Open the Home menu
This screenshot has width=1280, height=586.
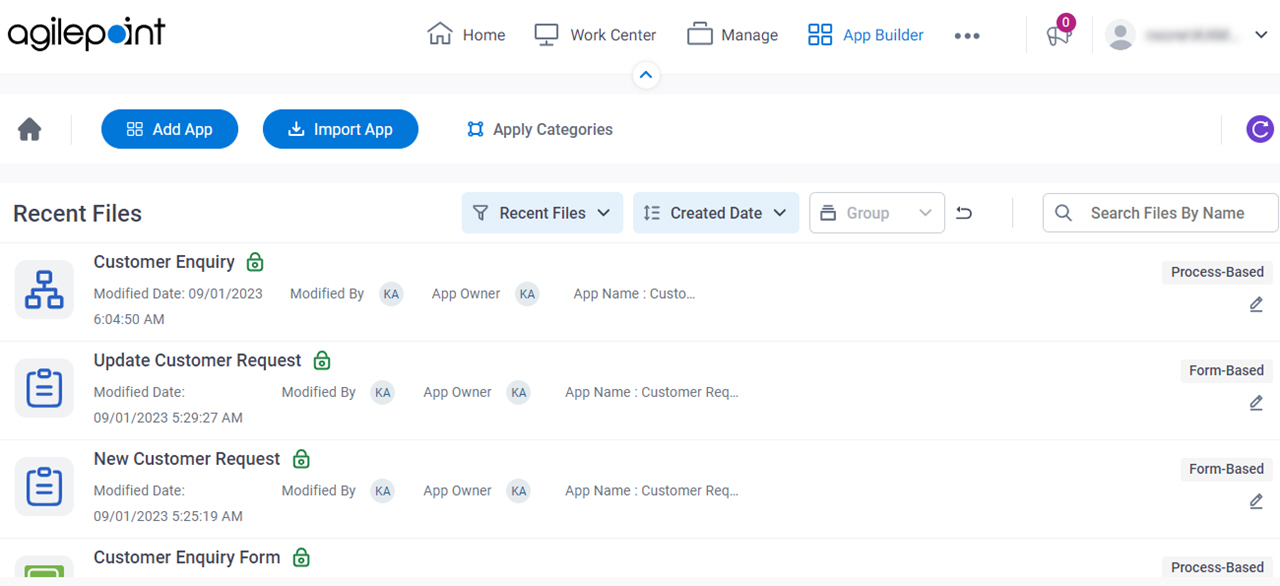(x=466, y=35)
